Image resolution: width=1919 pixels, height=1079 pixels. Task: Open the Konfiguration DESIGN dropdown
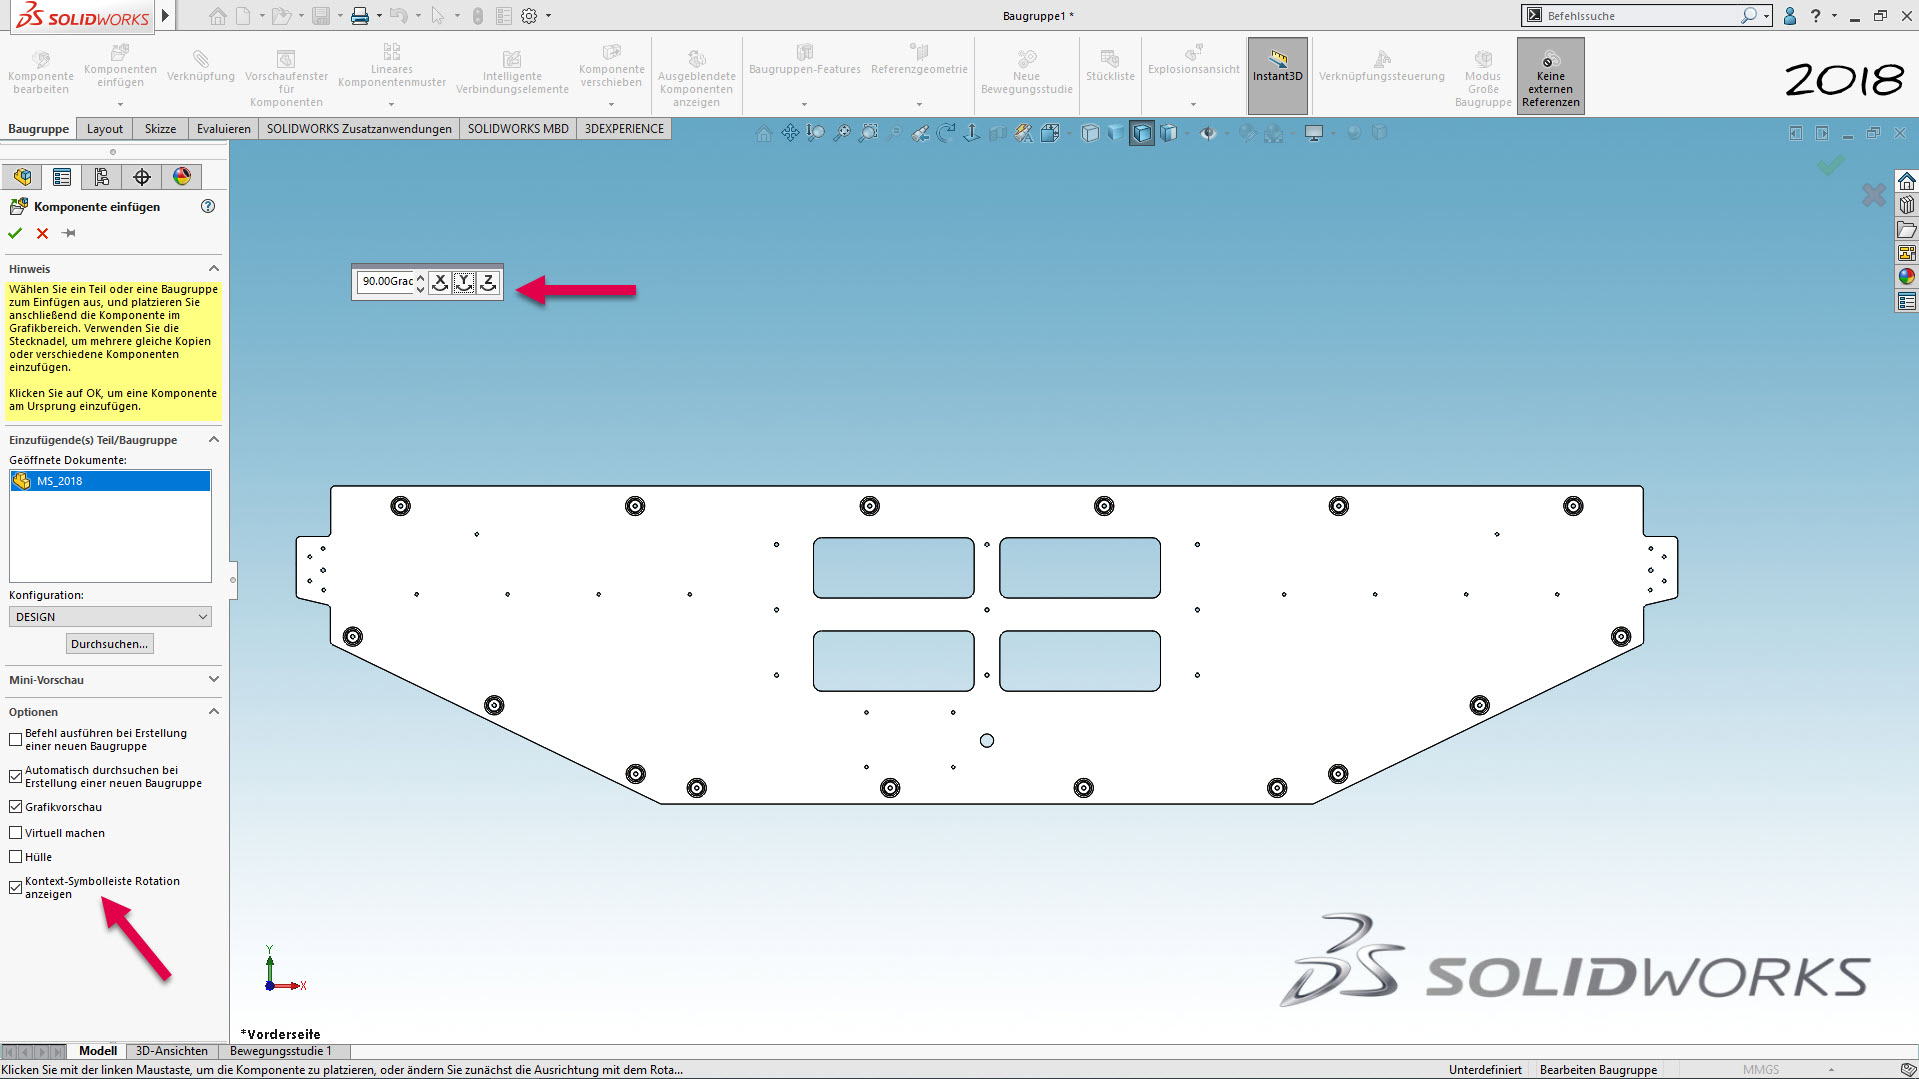(110, 617)
